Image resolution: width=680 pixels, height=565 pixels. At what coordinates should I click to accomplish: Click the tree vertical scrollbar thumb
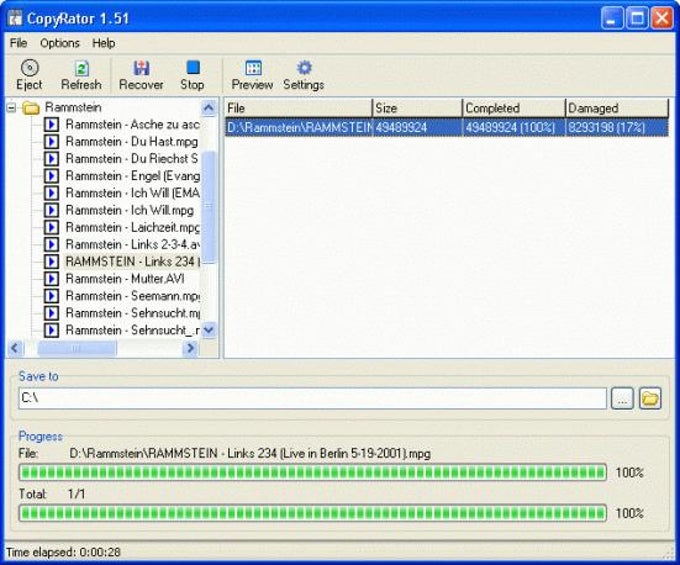pos(209,207)
